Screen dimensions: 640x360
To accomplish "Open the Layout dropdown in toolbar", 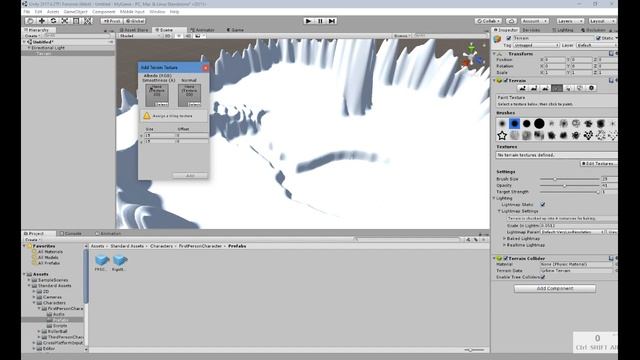I will point(602,21).
